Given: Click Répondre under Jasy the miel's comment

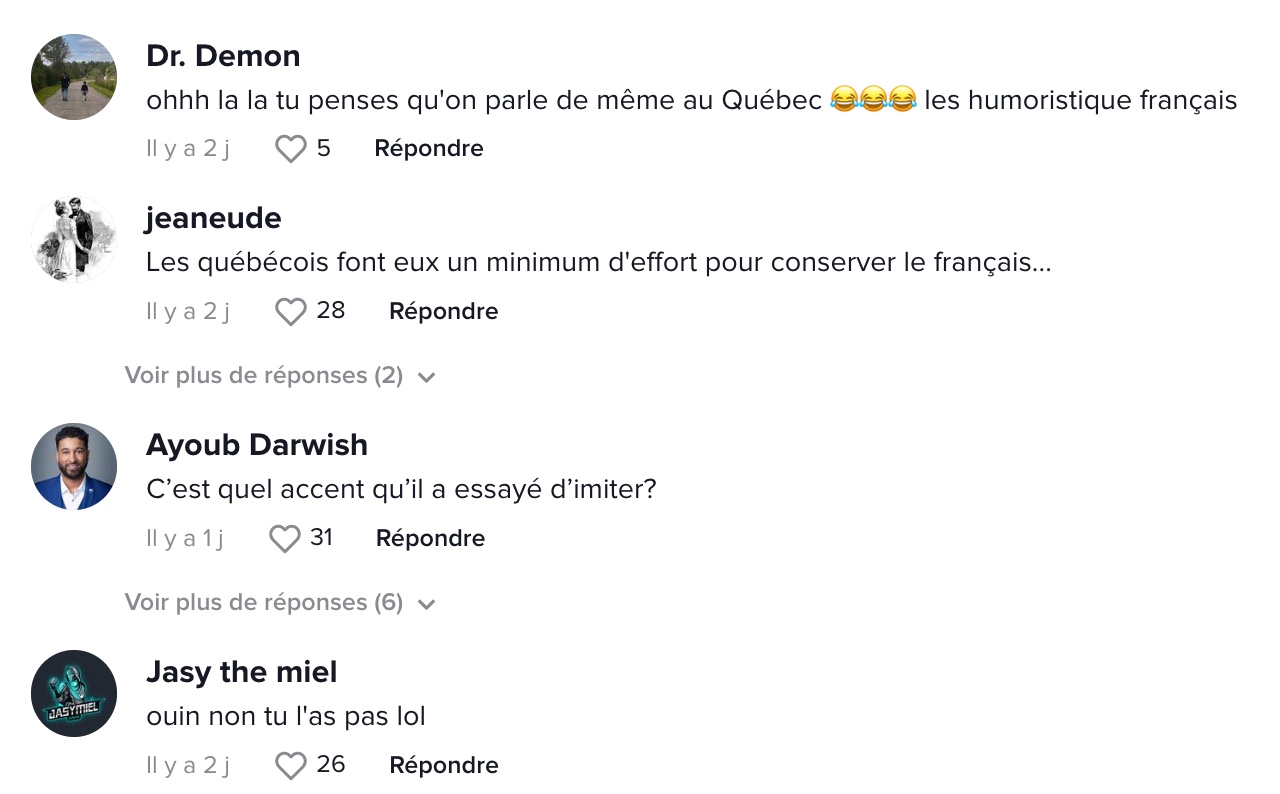Looking at the screenshot, I should 444,766.
